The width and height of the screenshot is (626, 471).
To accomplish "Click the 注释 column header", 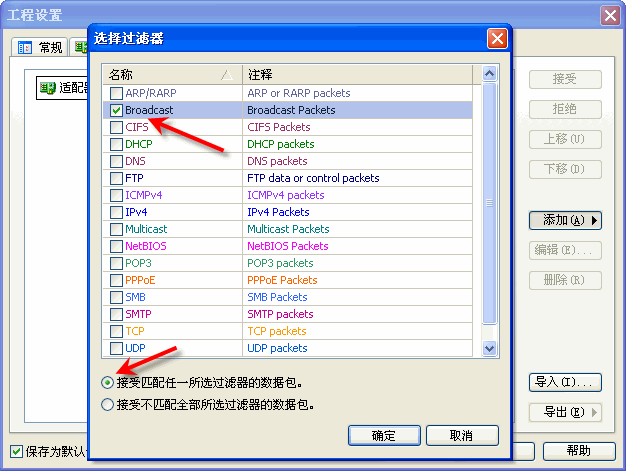I will tap(357, 75).
